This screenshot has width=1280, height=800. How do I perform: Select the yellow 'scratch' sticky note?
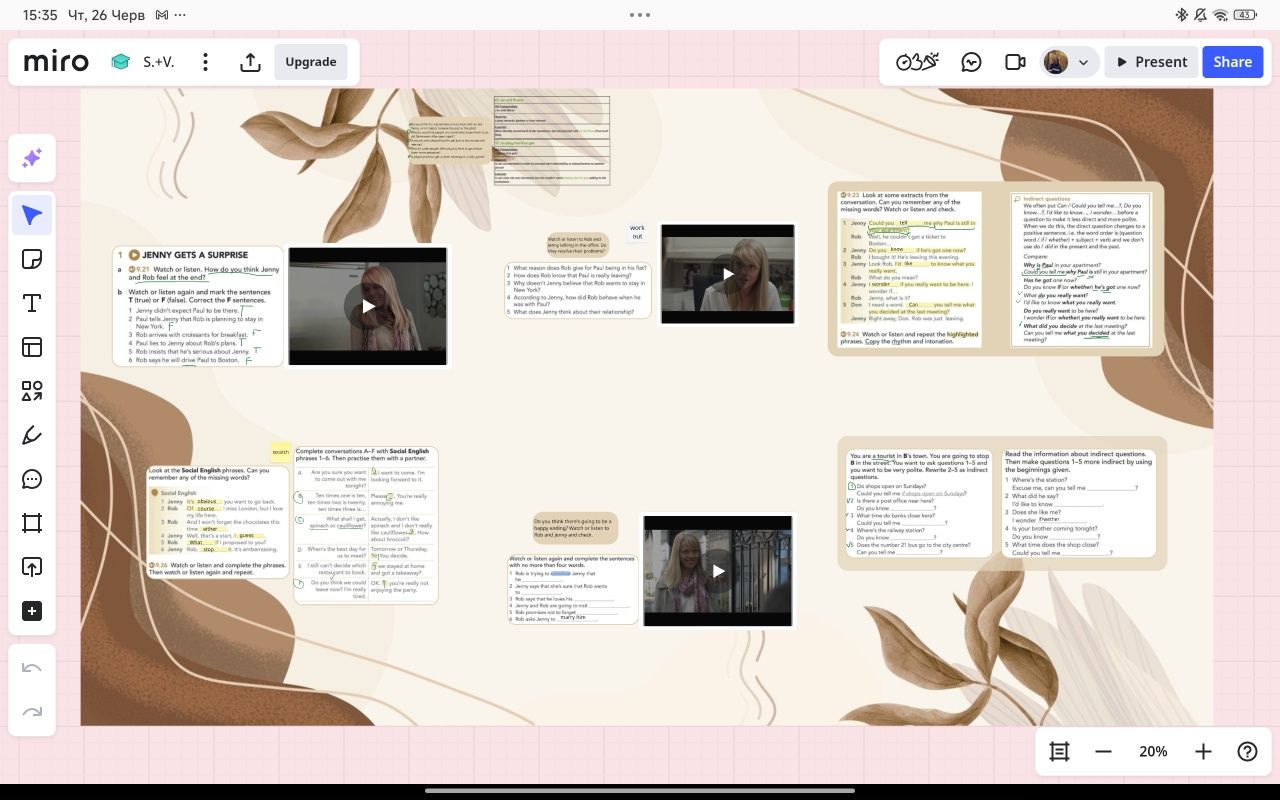click(280, 452)
